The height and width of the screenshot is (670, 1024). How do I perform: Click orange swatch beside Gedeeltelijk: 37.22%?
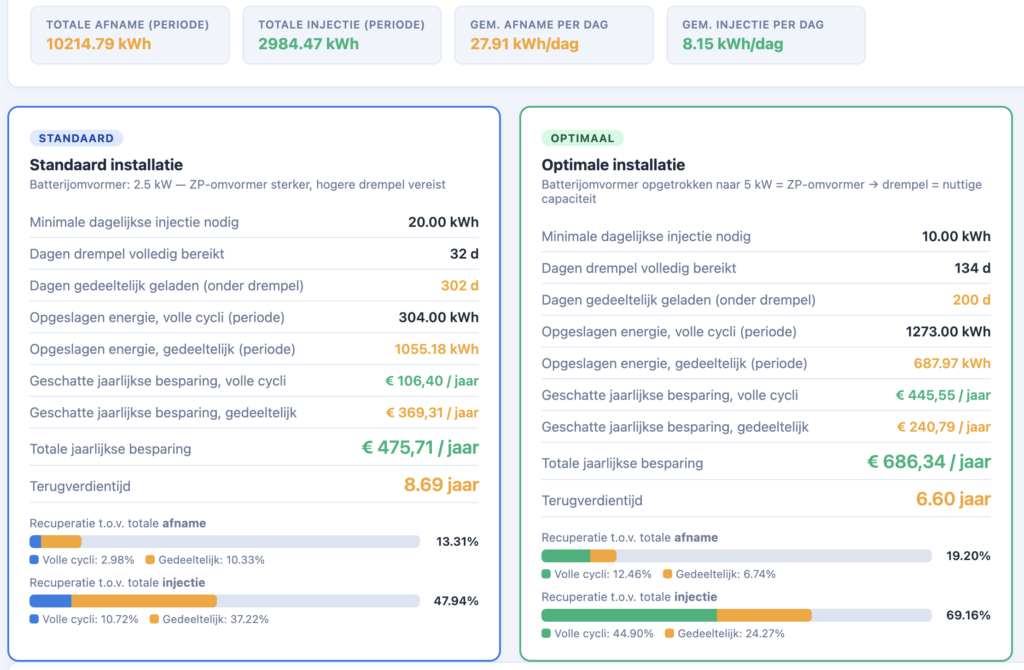point(155,619)
